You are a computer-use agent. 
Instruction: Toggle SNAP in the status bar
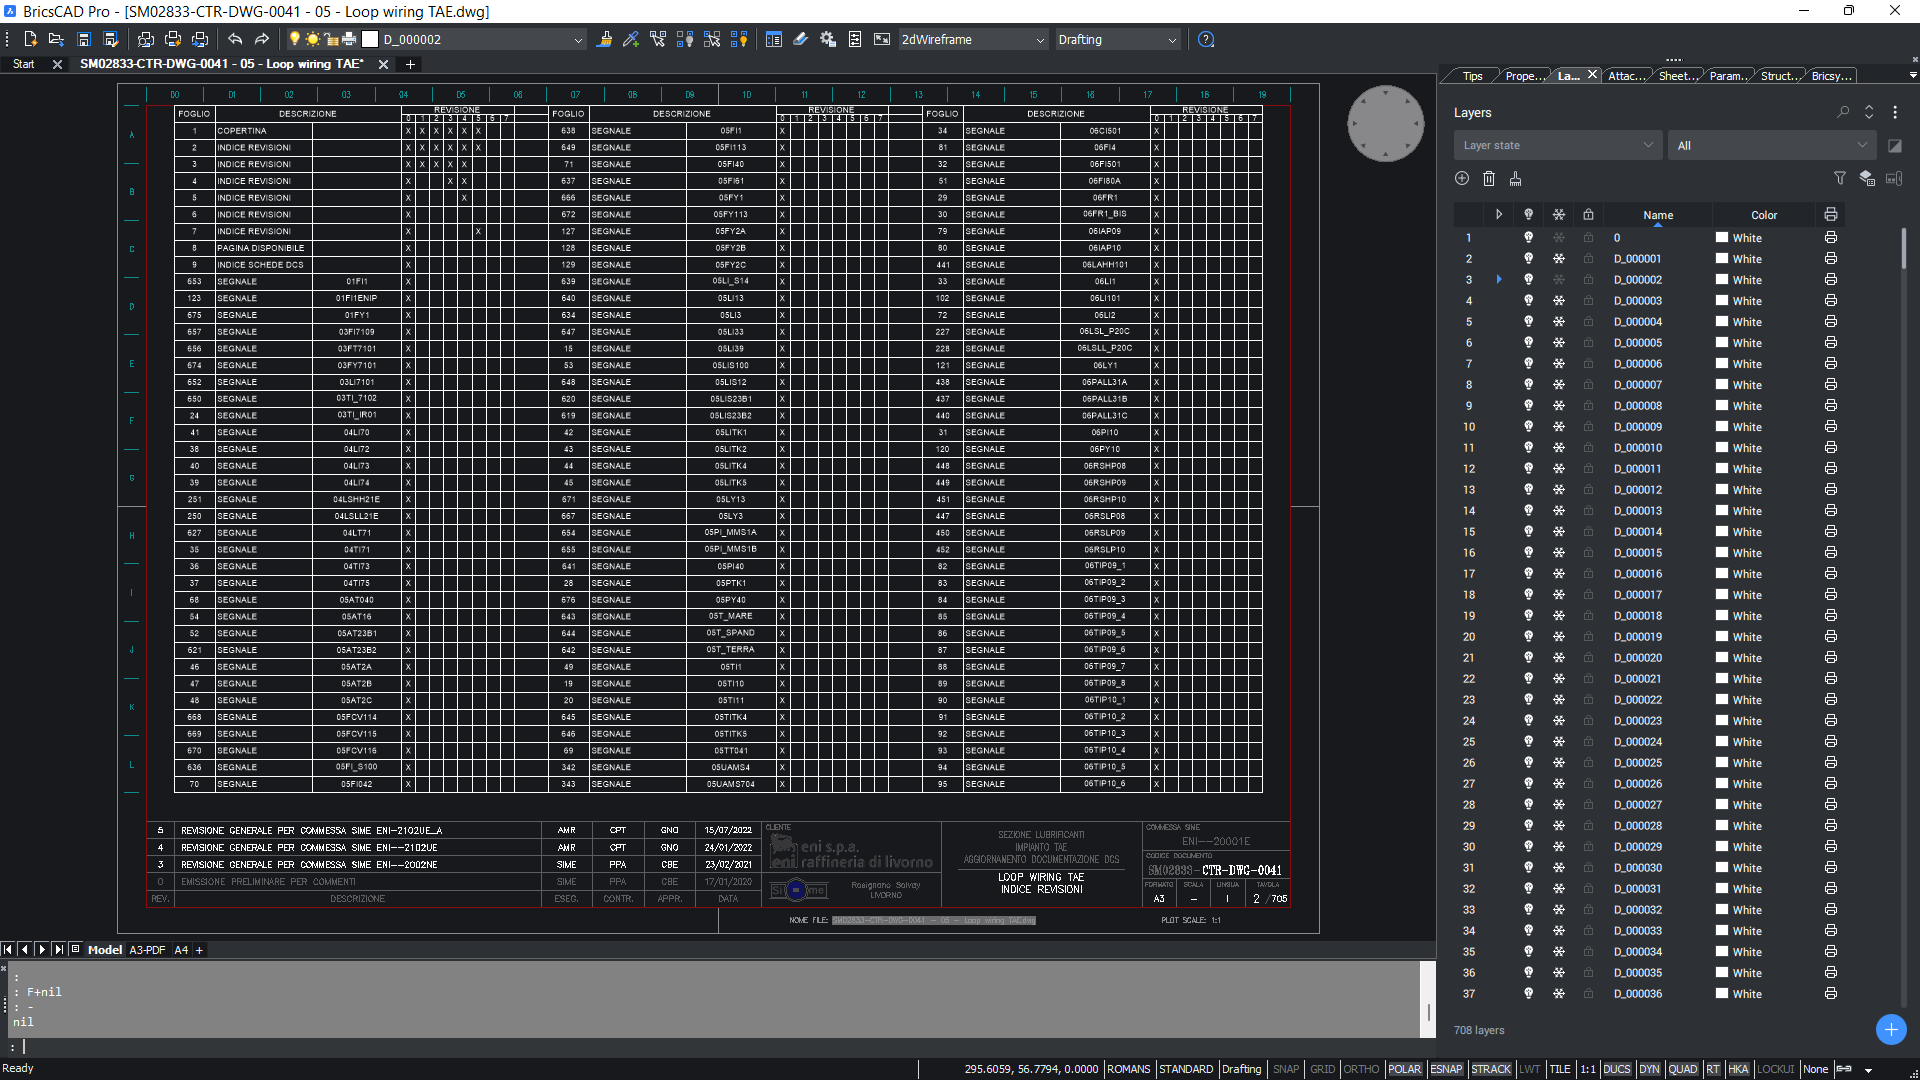click(x=1286, y=1069)
